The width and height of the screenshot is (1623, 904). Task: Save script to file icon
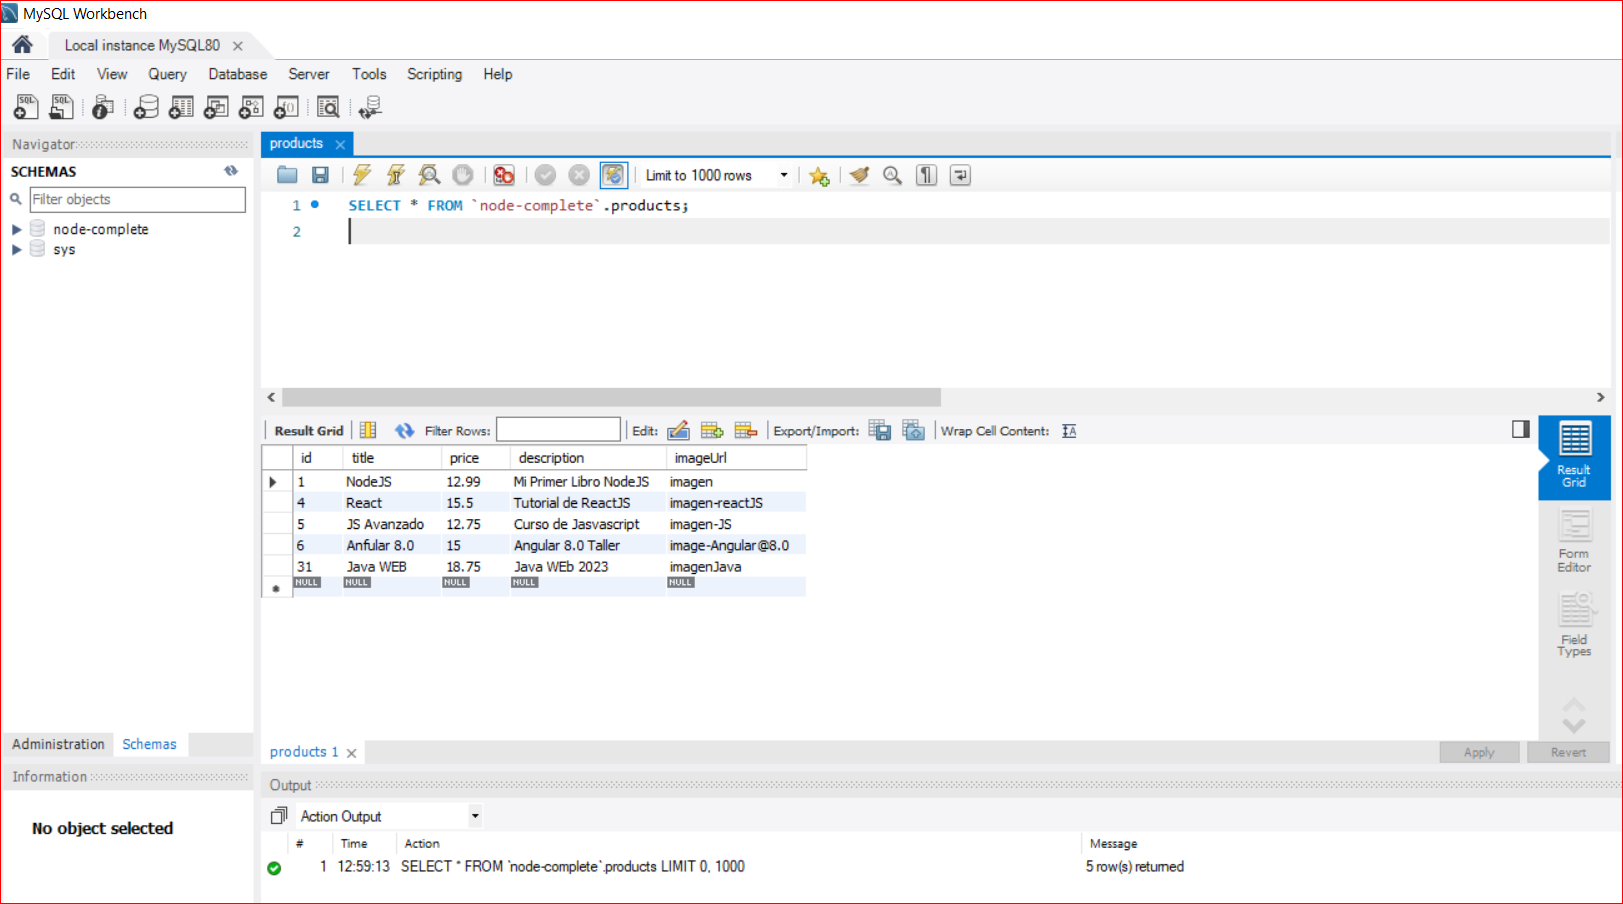(320, 175)
